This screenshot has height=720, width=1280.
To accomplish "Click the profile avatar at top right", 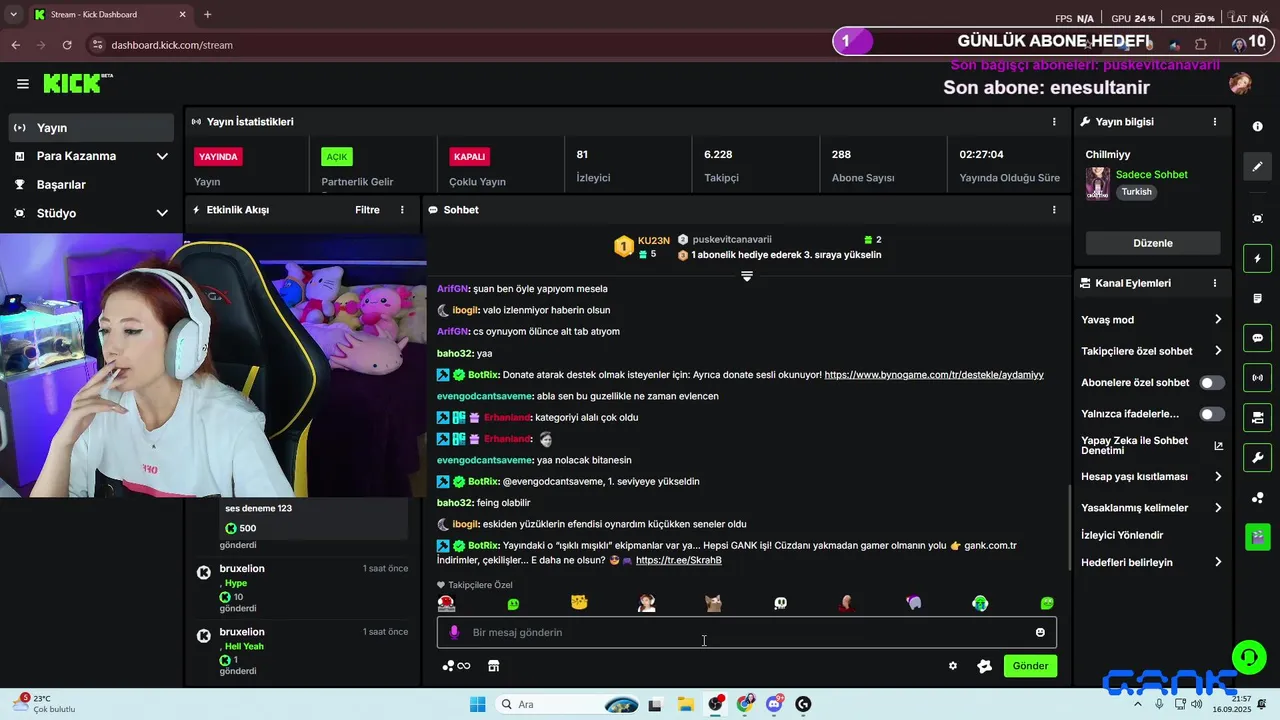I will tap(1240, 83).
